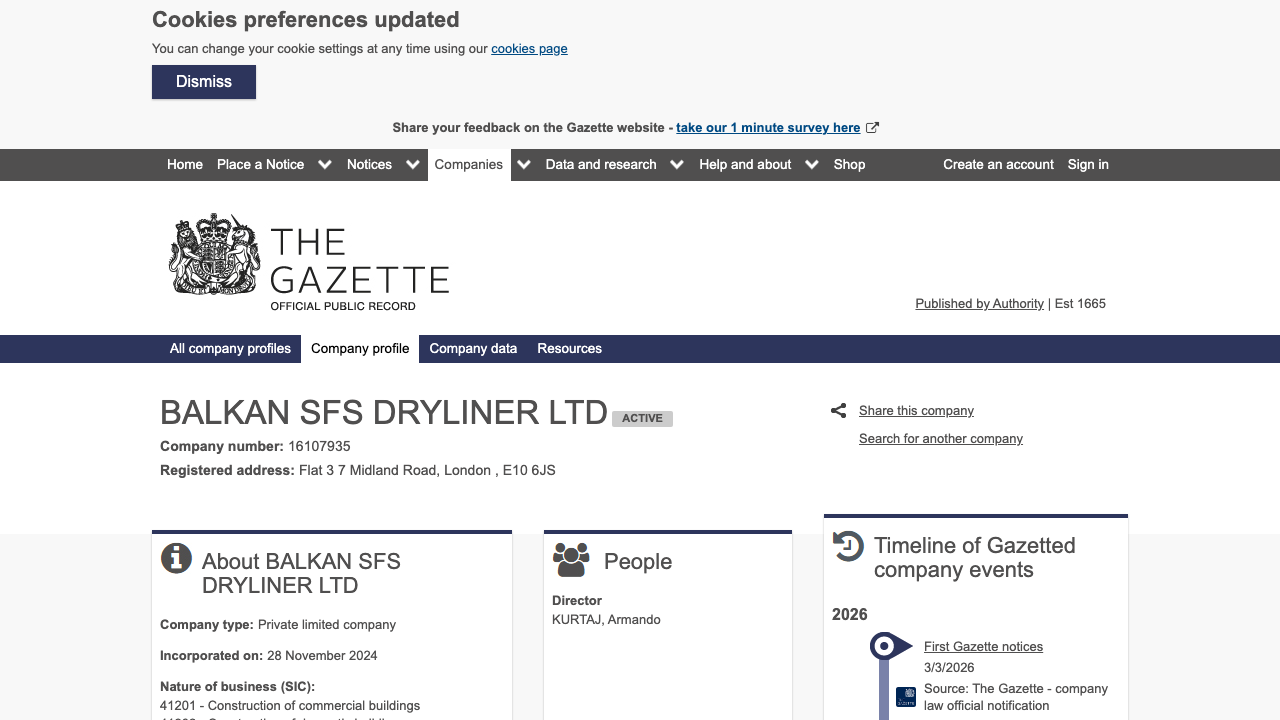Click the Timeline history clock icon
The width and height of the screenshot is (1280, 720).
tap(847, 546)
